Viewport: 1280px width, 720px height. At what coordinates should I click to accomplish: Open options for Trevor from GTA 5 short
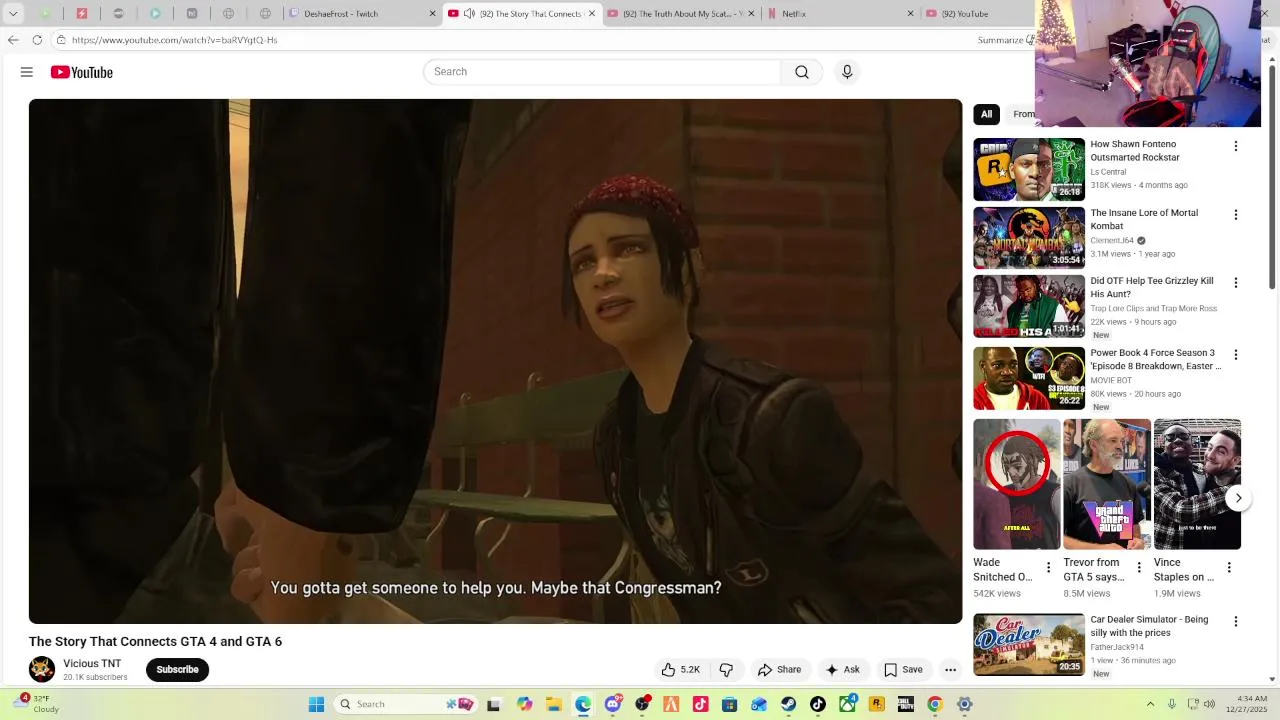point(1138,568)
